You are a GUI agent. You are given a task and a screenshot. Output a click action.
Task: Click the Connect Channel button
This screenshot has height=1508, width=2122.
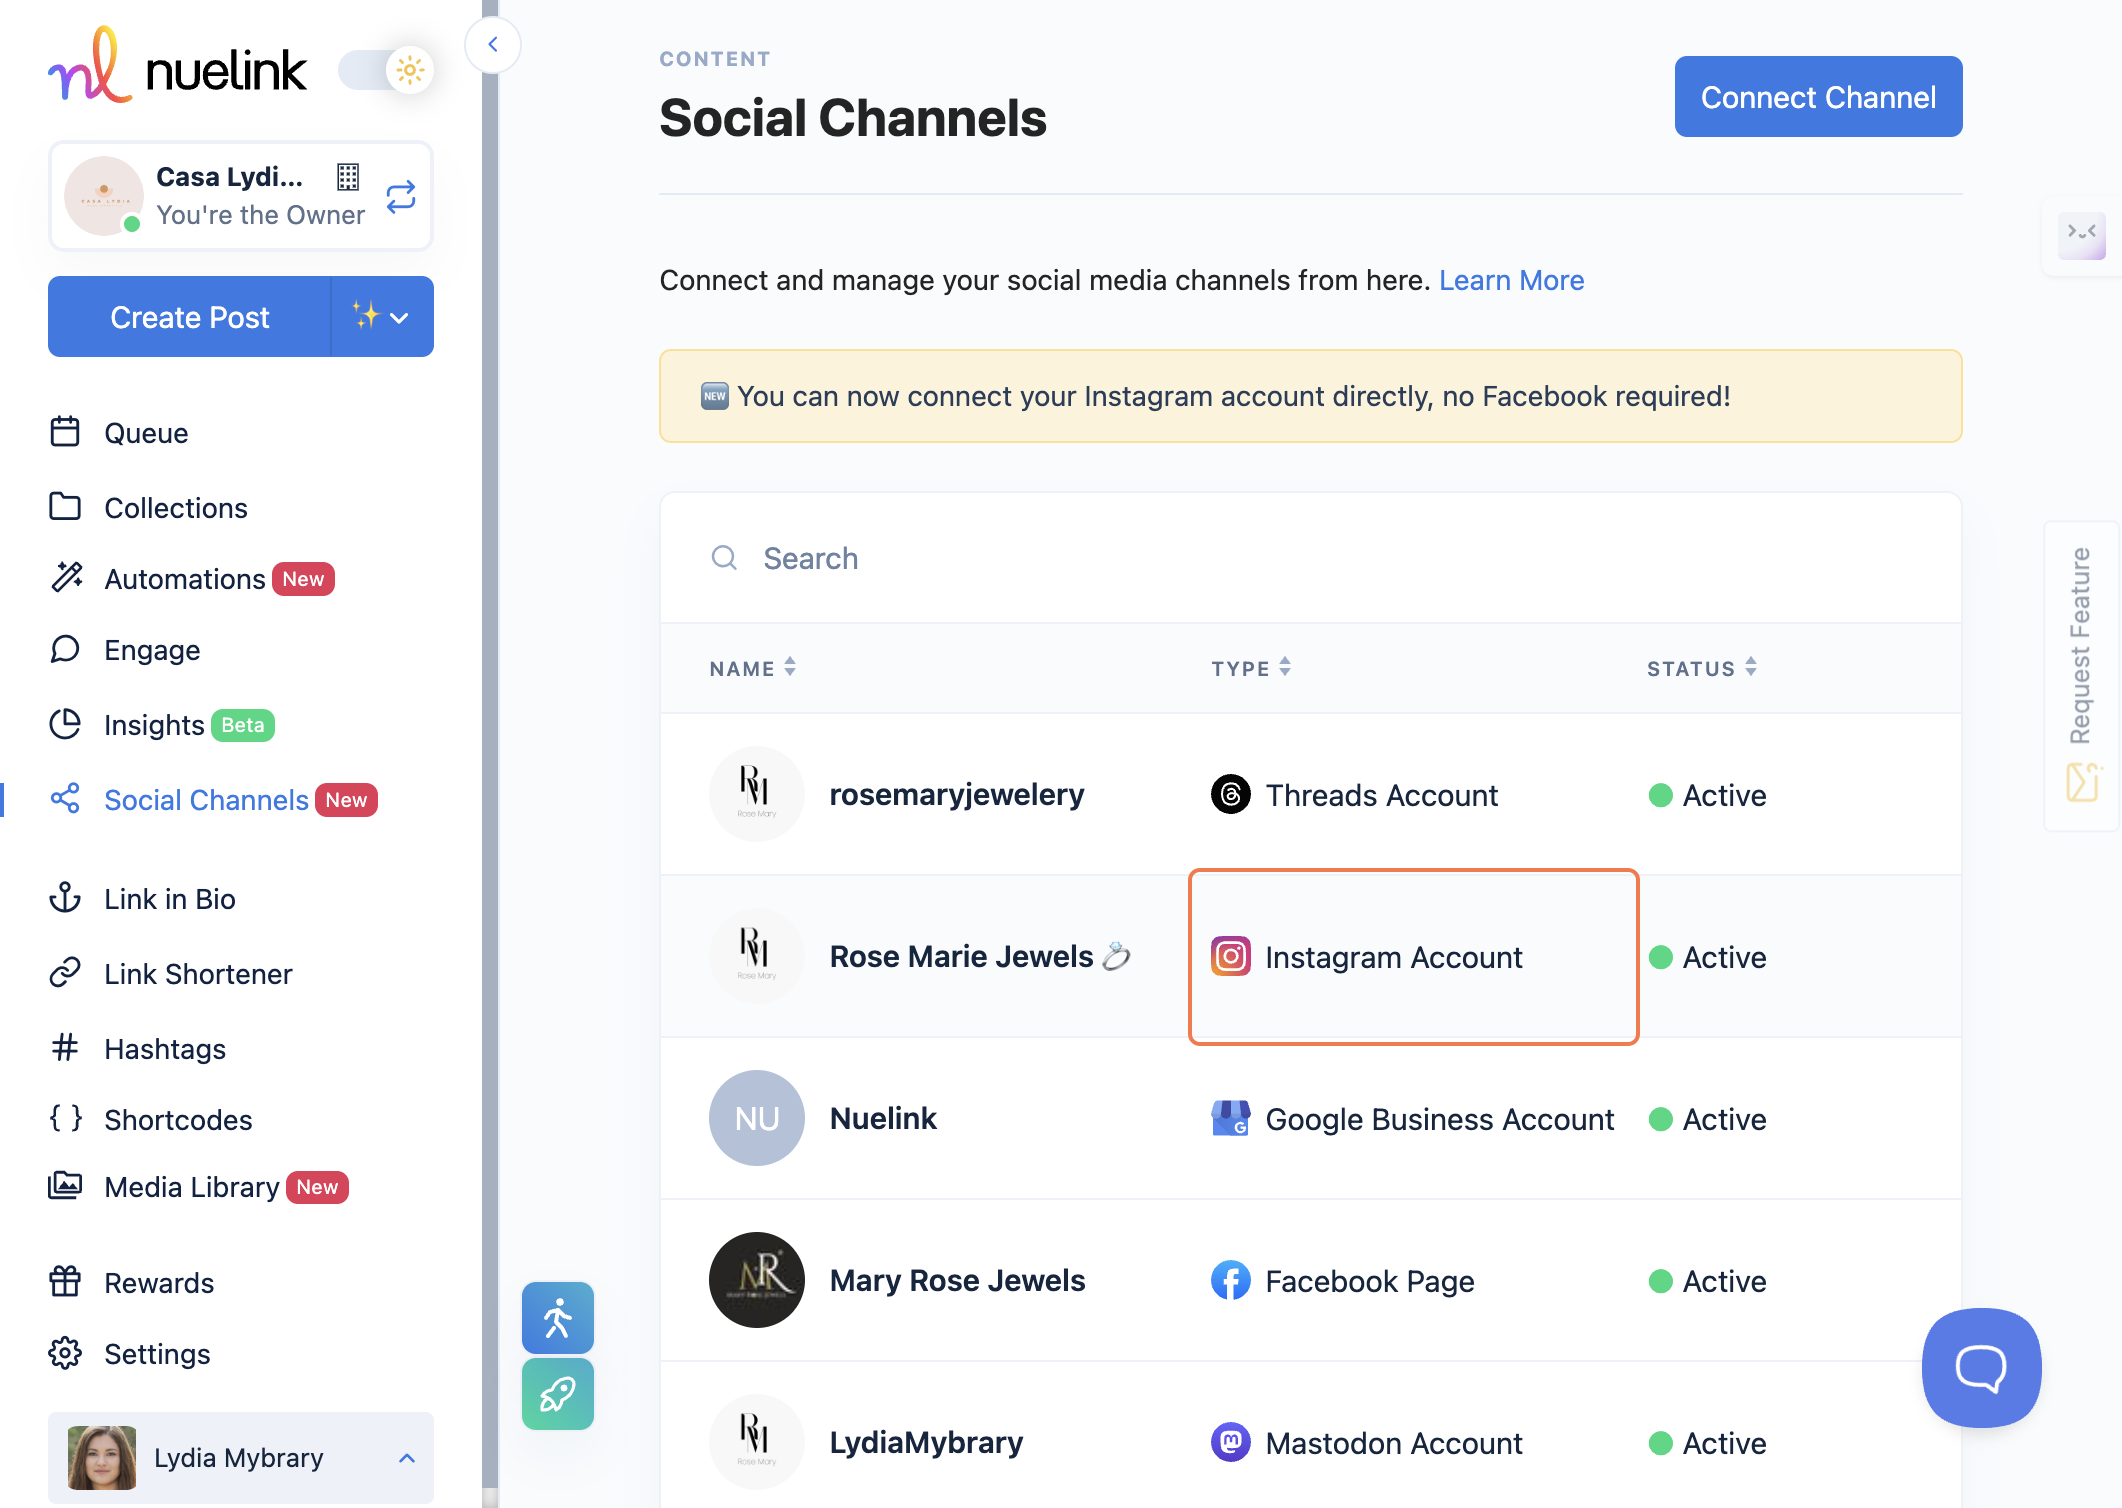tap(1818, 97)
